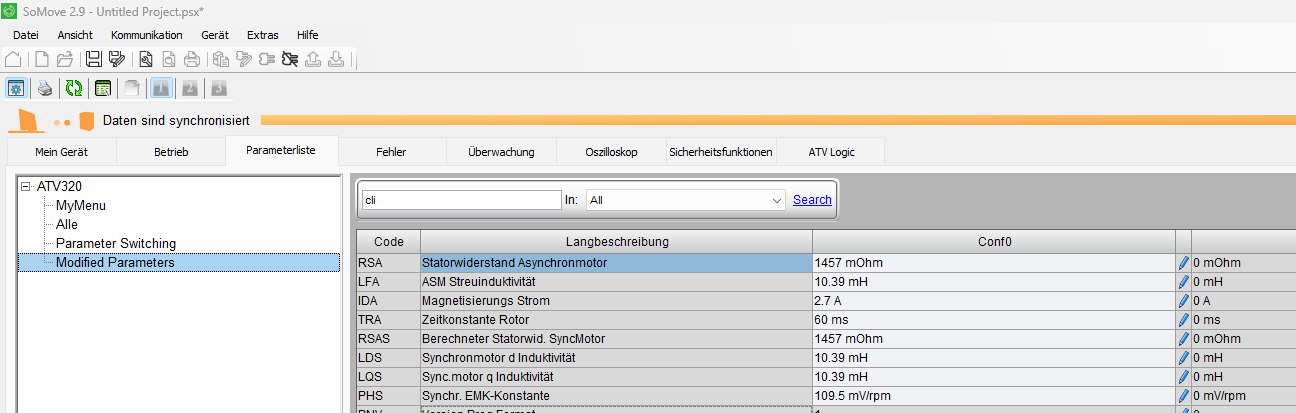Open the Kommunikation menu
Screen dimensions: 1296x413
click(147, 35)
